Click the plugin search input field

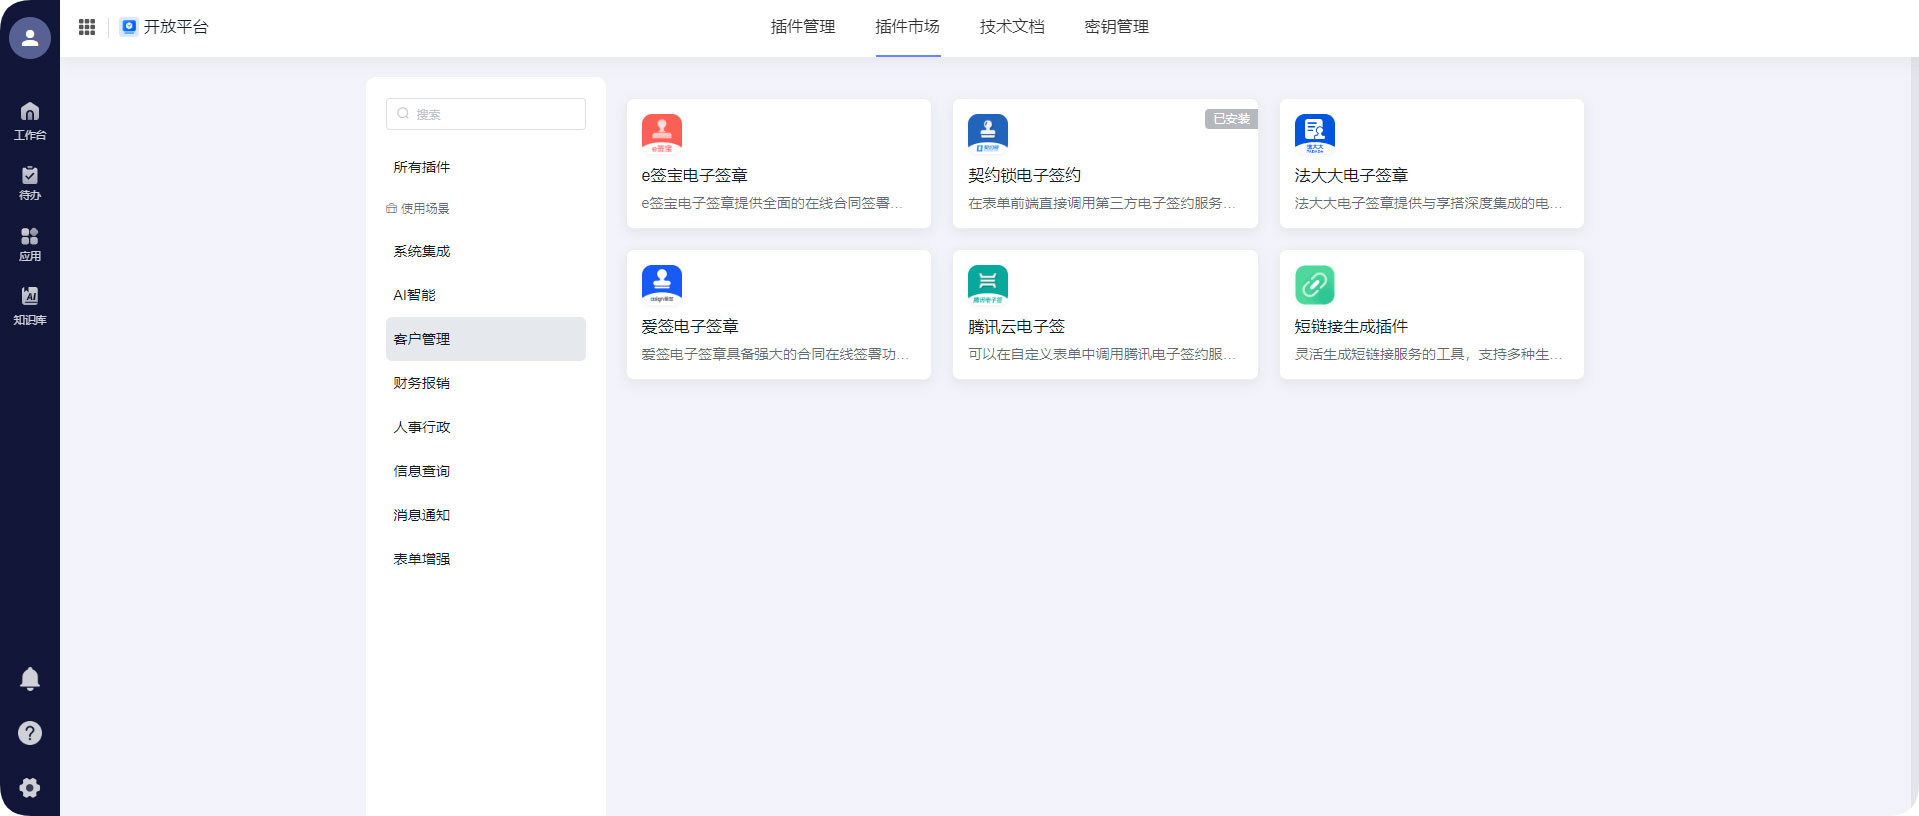click(x=486, y=114)
